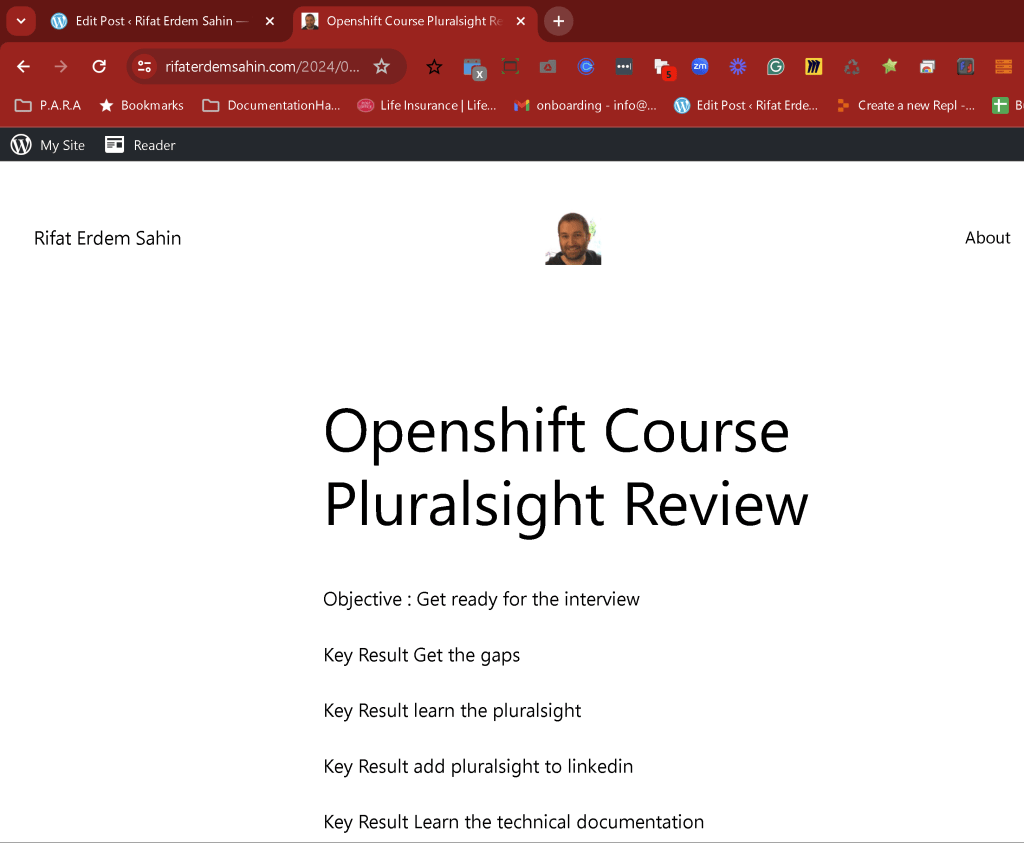Select the Openshift Course Pluralsight Review tab
Viewport: 1024px width, 843px height.
tap(415, 21)
